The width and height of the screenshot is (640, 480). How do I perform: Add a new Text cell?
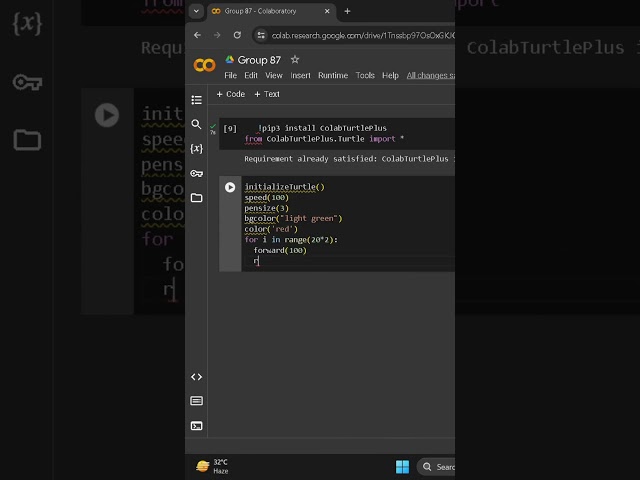(267, 94)
